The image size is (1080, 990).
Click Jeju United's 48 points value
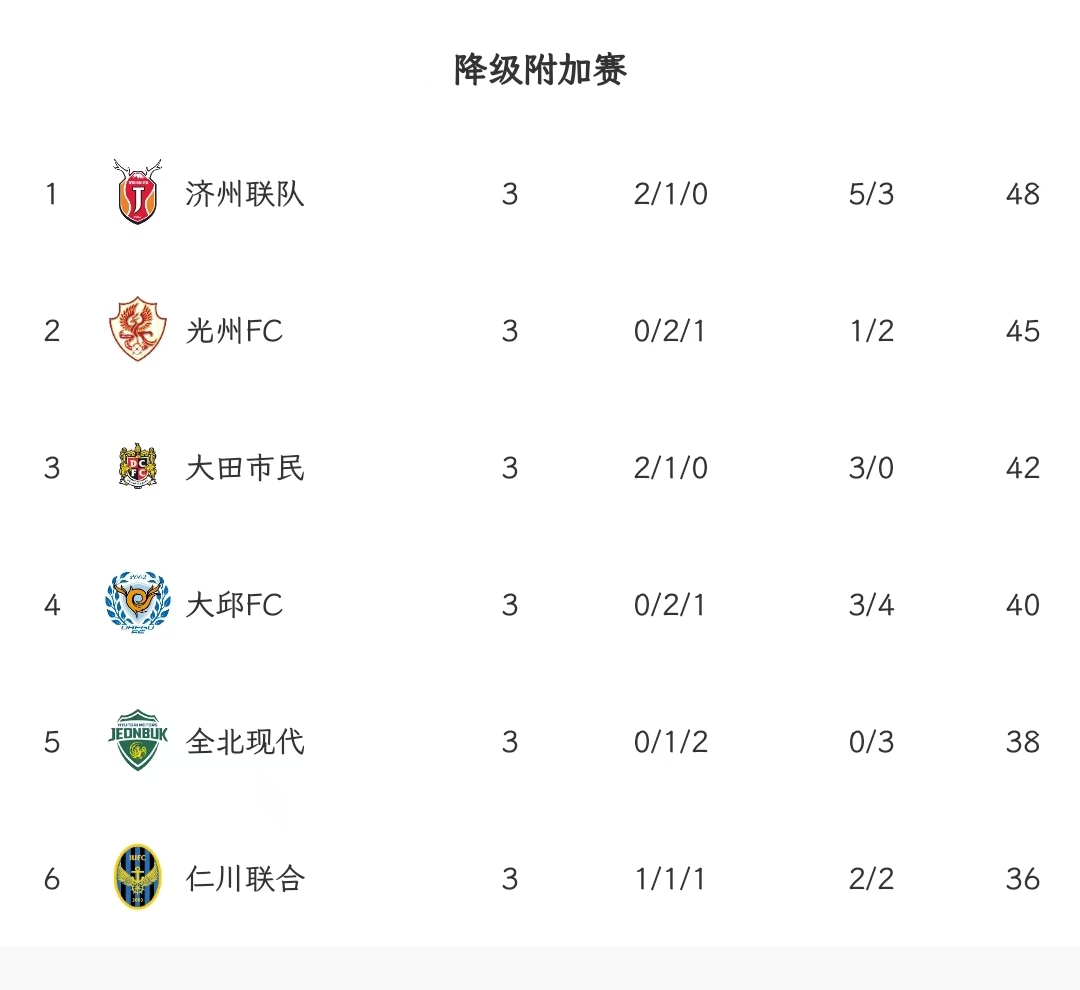(1022, 194)
